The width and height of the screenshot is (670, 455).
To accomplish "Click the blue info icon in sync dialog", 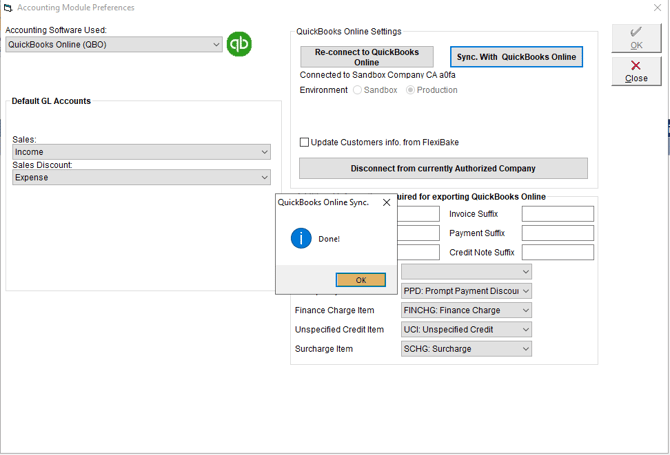I will 301,238.
